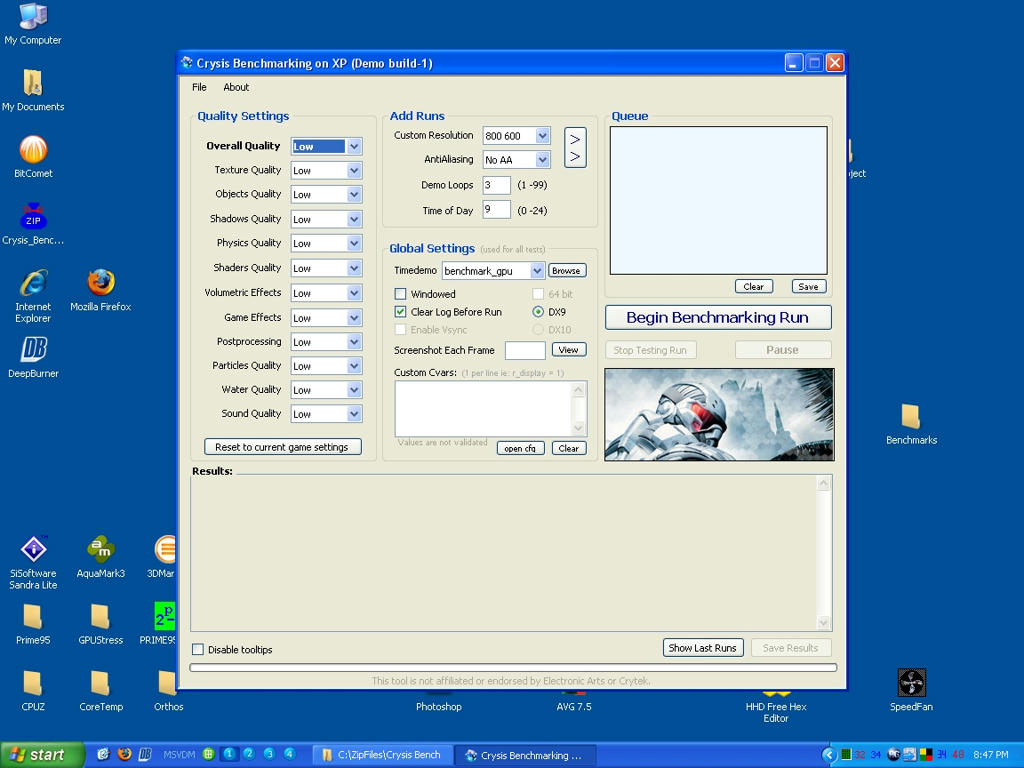
Task: Open the About menu
Action: (x=236, y=87)
